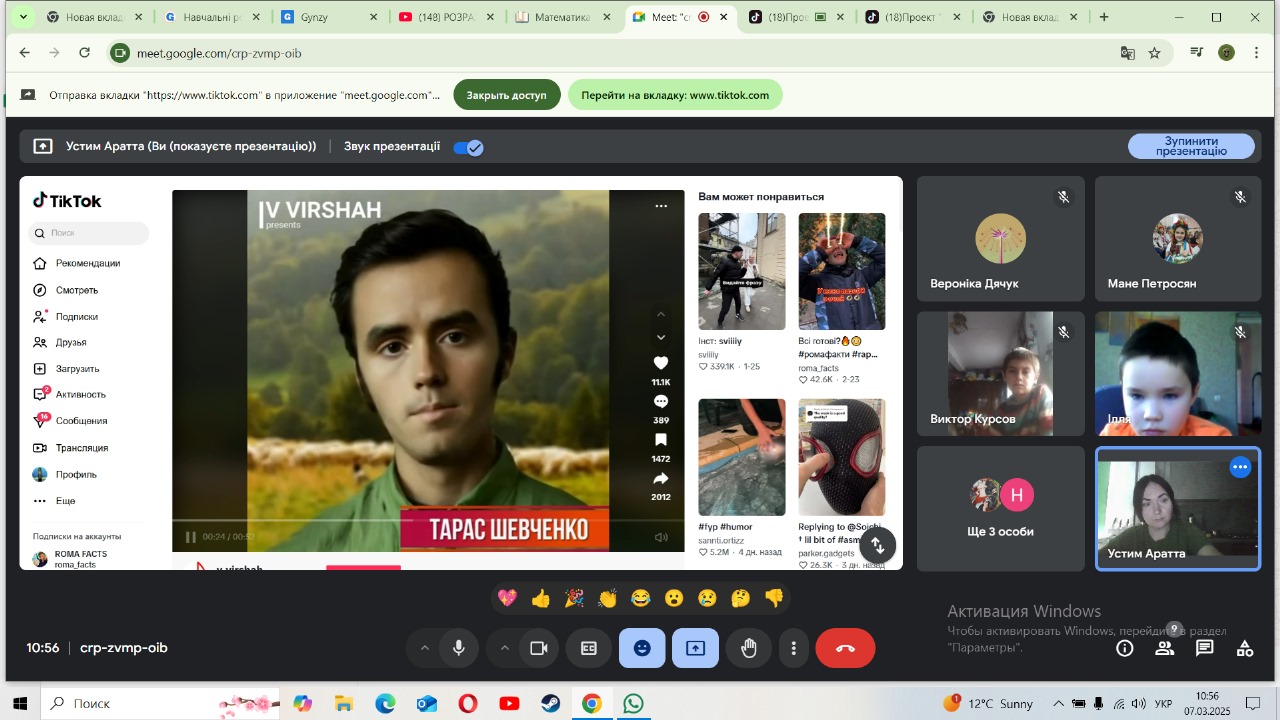The height and width of the screenshot is (720, 1280).
Task: Open Meet activities panel
Action: tap(1245, 648)
